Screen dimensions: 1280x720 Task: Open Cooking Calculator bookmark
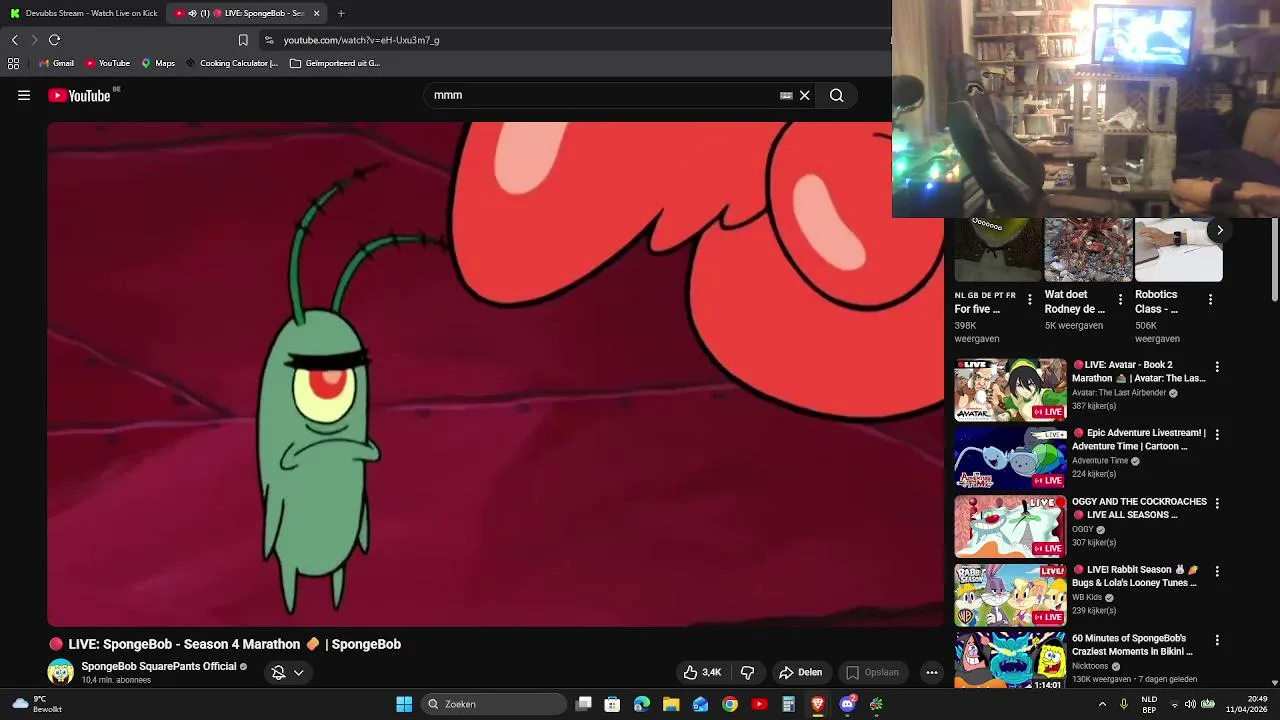pyautogui.click(x=232, y=63)
